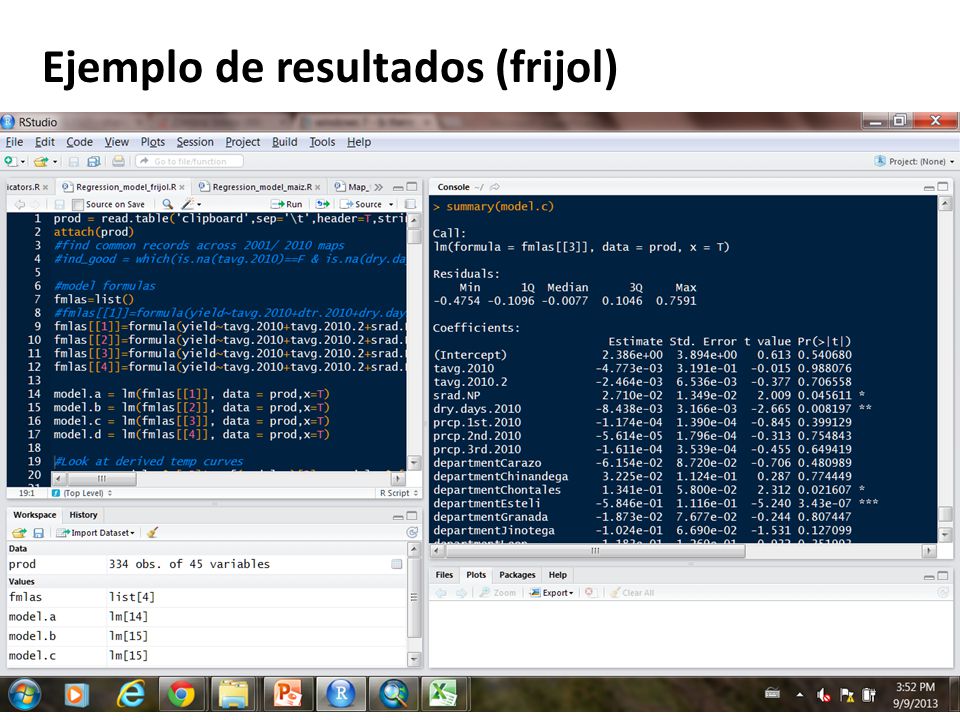Open the File menu
Image resolution: width=960 pixels, height=720 pixels.
click(x=14, y=142)
